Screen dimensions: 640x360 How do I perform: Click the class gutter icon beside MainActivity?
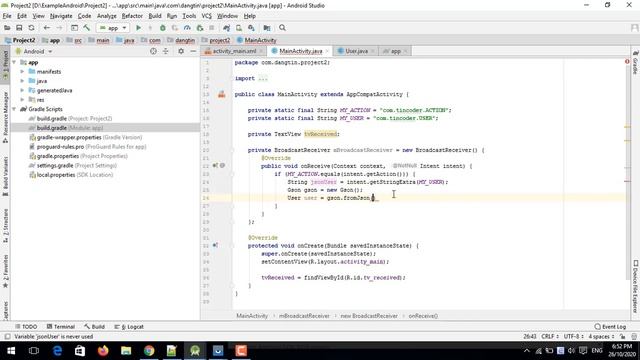222,94
